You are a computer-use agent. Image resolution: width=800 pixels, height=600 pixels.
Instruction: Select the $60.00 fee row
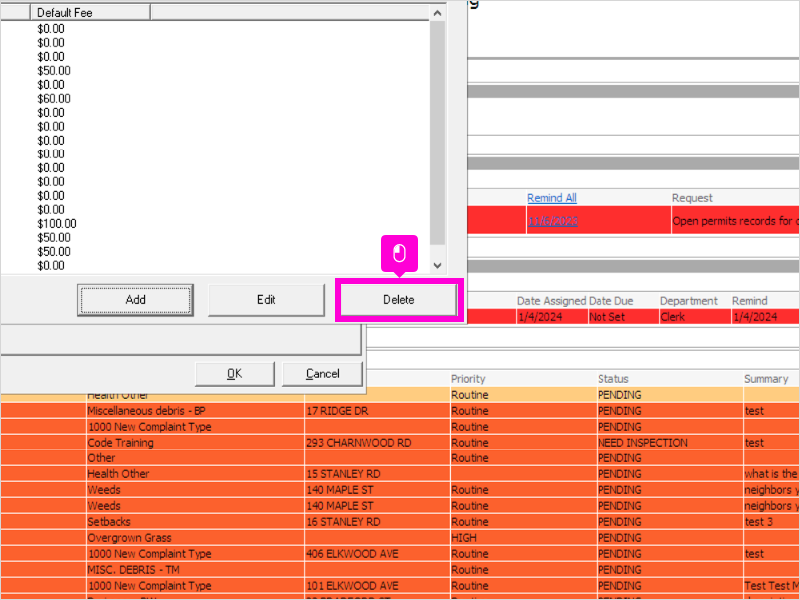[x=54, y=98]
